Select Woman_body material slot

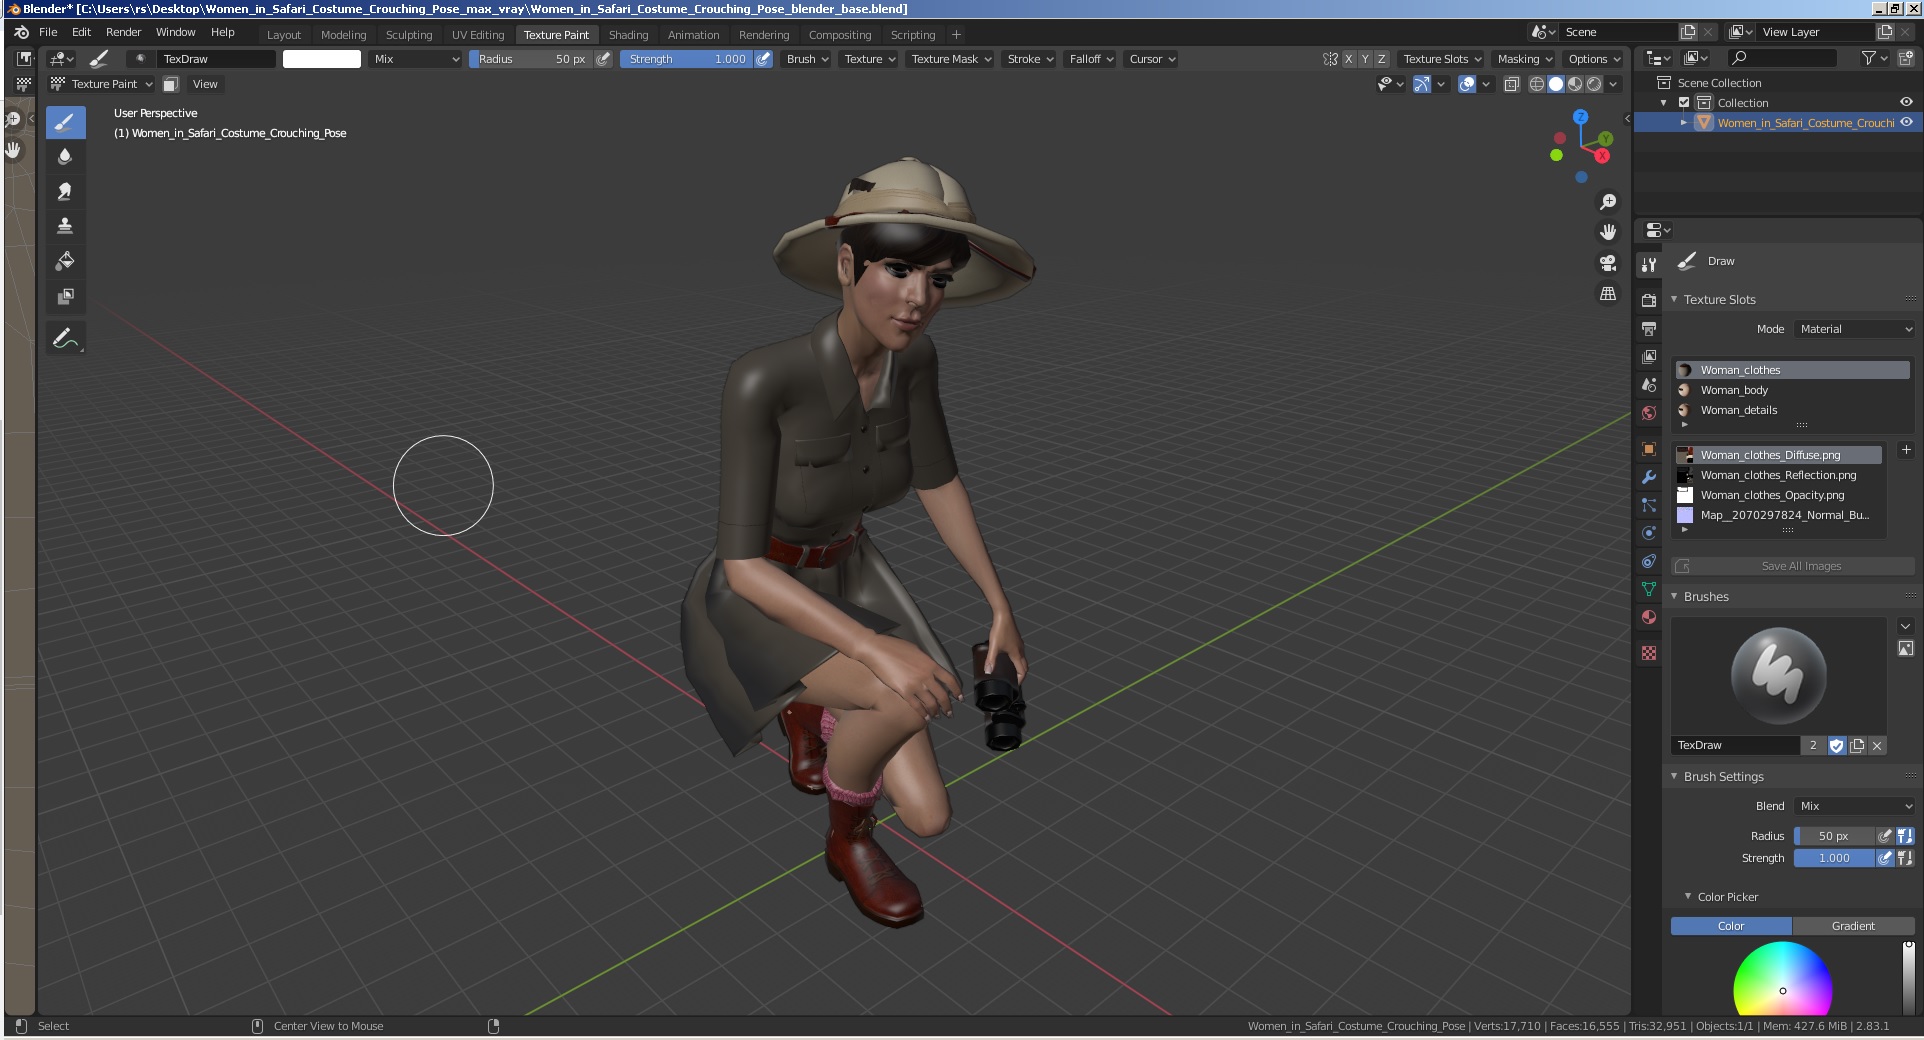[x=1792, y=390]
